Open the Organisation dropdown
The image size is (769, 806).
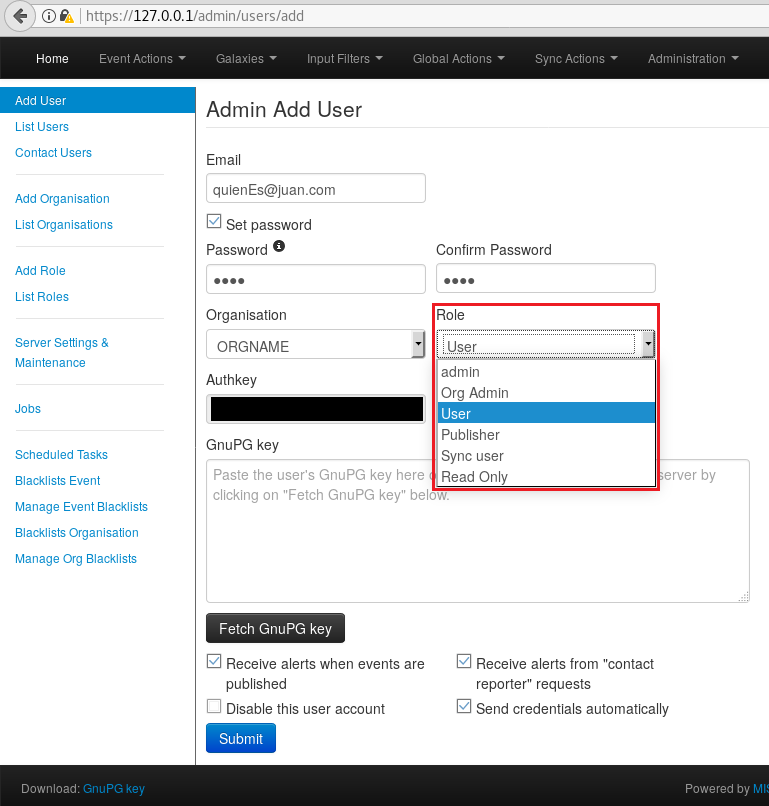[x=315, y=346]
